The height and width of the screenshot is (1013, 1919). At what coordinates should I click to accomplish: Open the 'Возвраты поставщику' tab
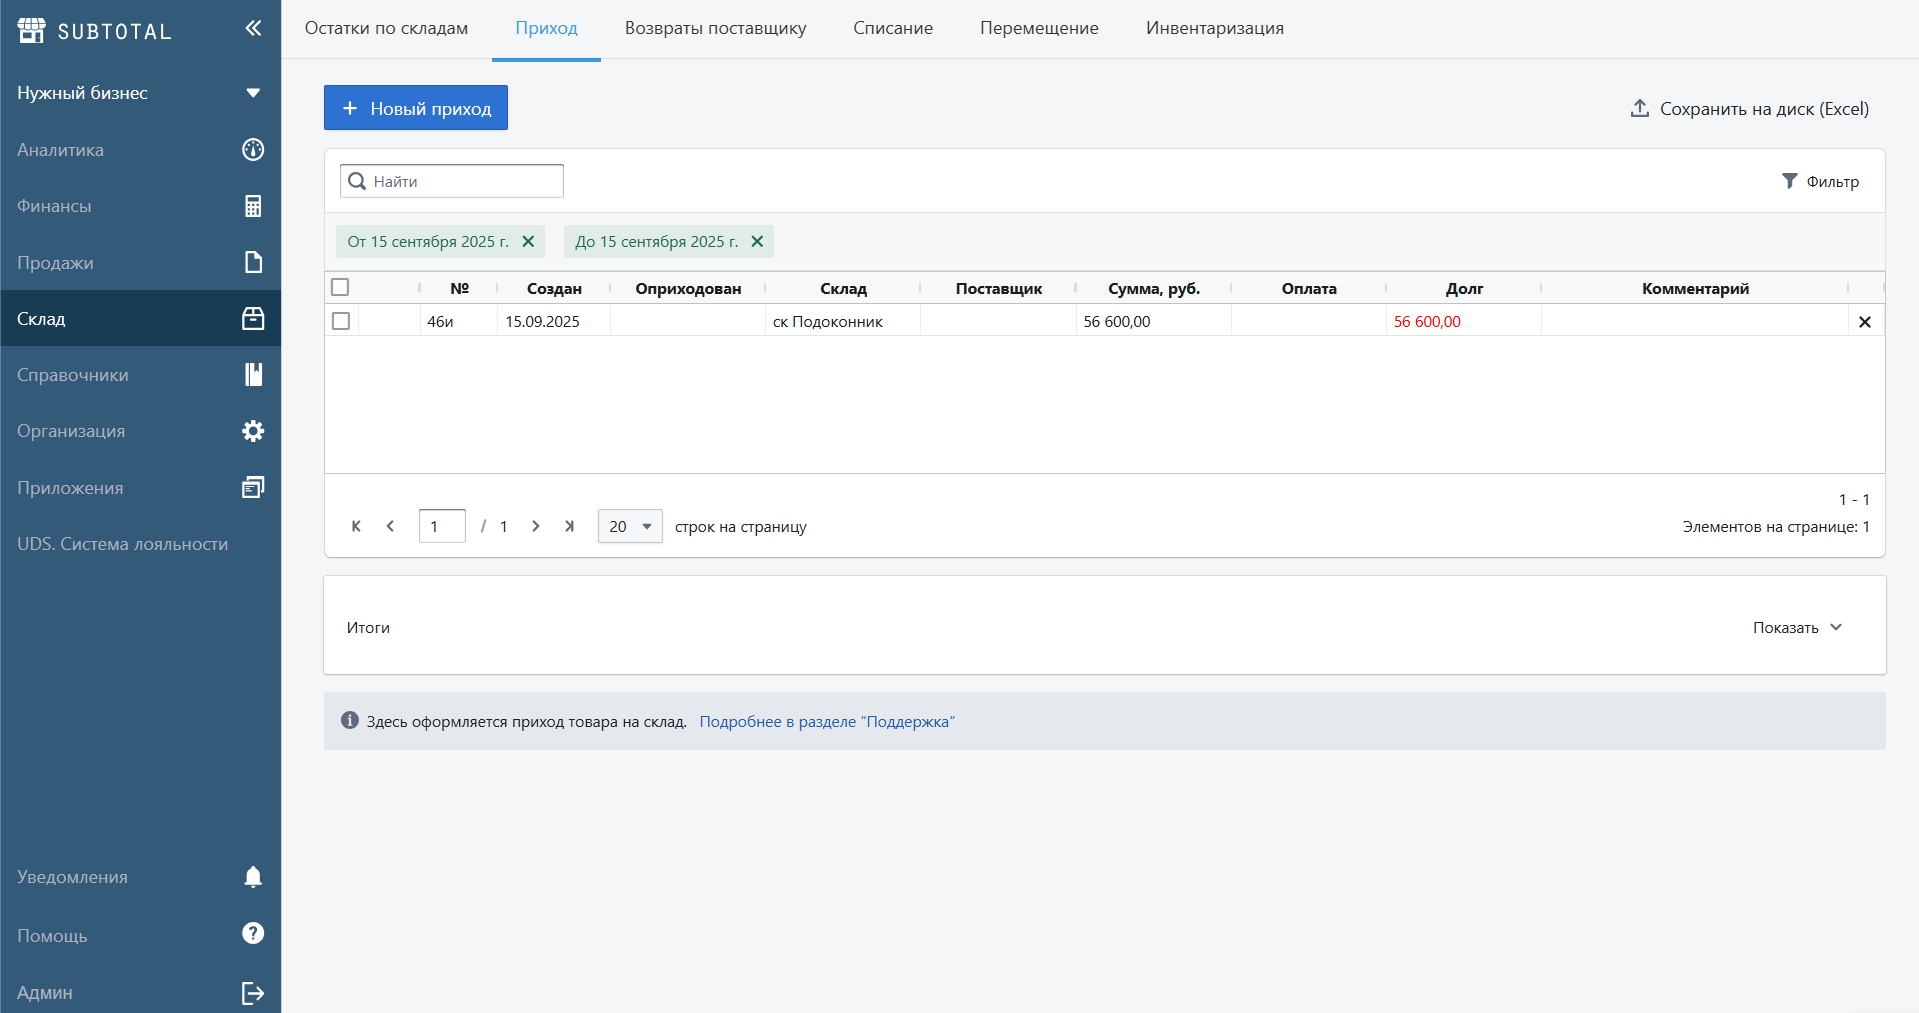[x=715, y=28]
